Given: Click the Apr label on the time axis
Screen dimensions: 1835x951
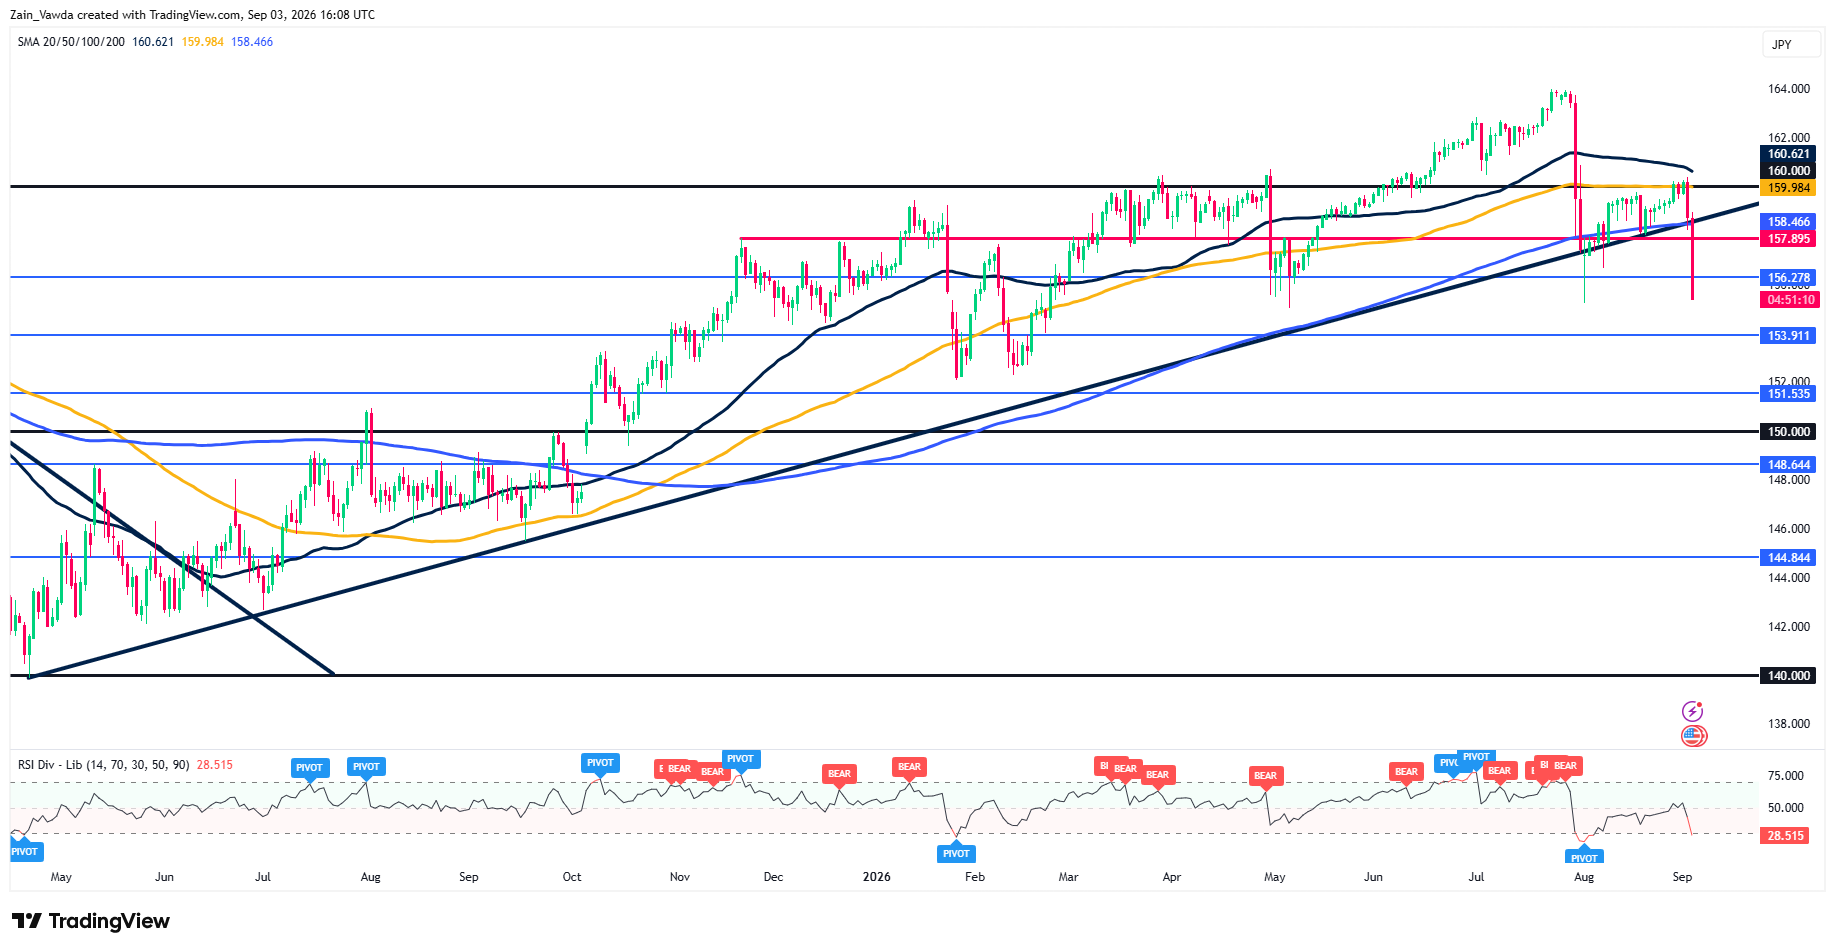Looking at the screenshot, I should 1172,877.
